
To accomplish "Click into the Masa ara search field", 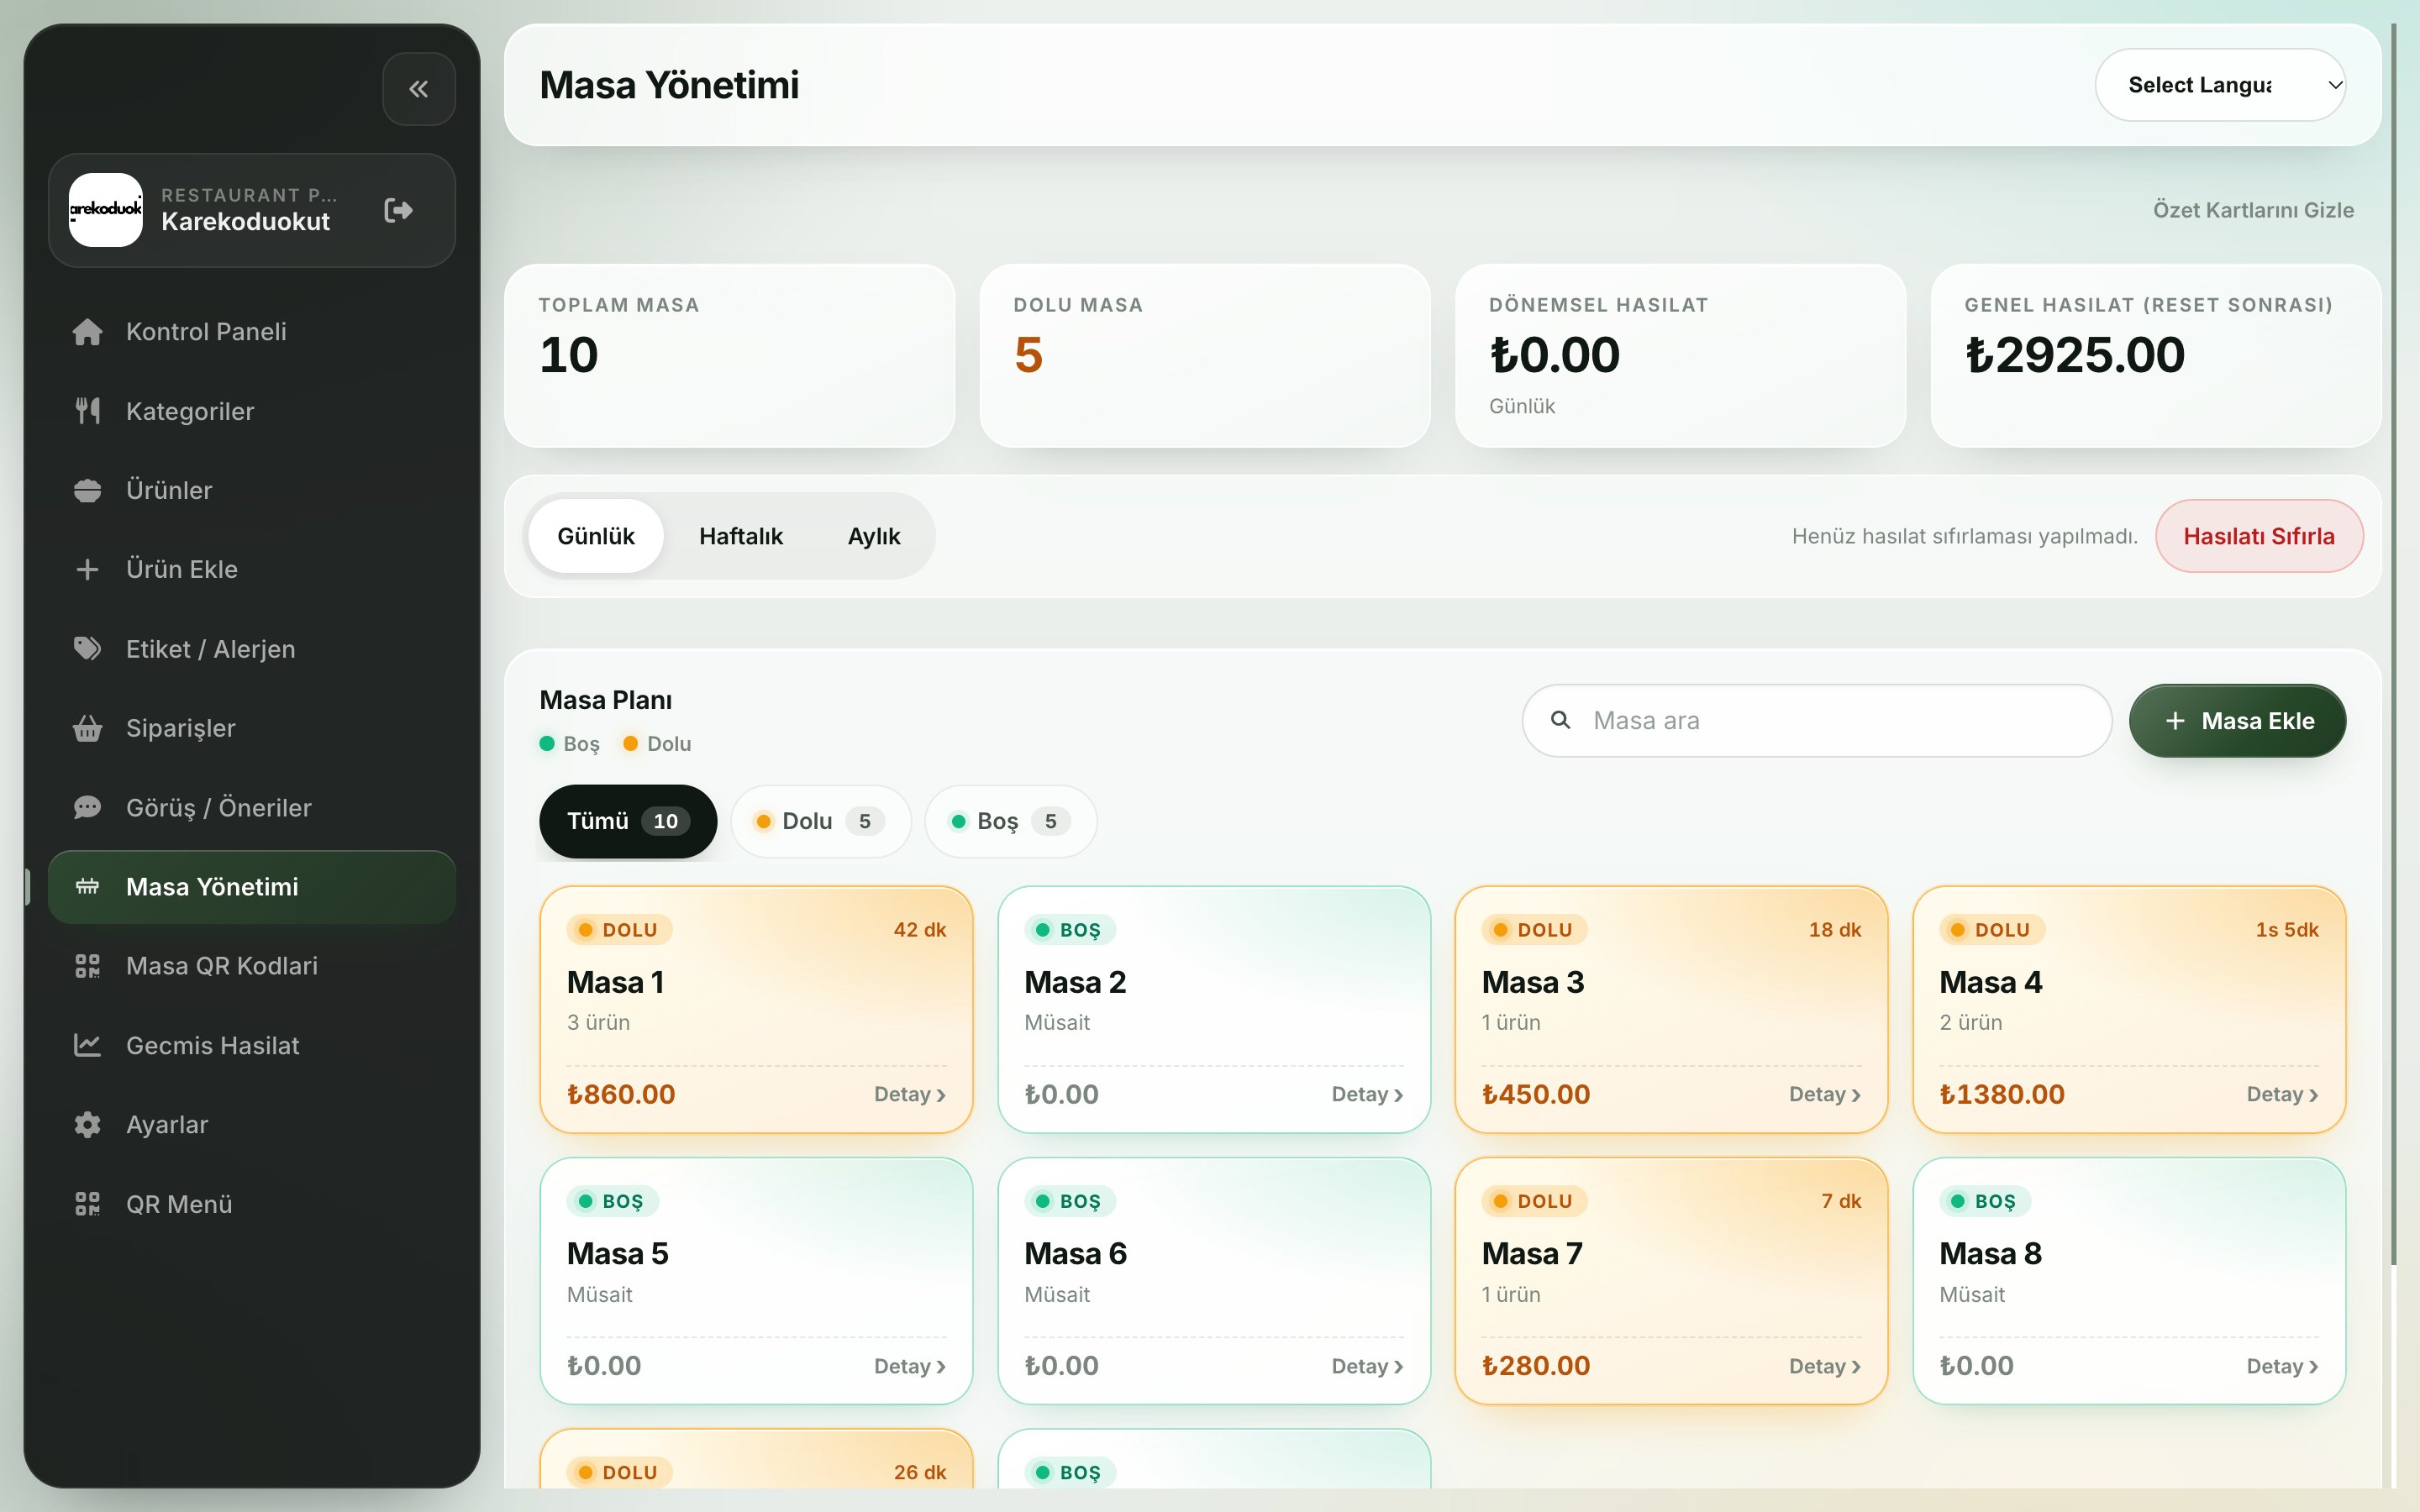I will (1817, 720).
